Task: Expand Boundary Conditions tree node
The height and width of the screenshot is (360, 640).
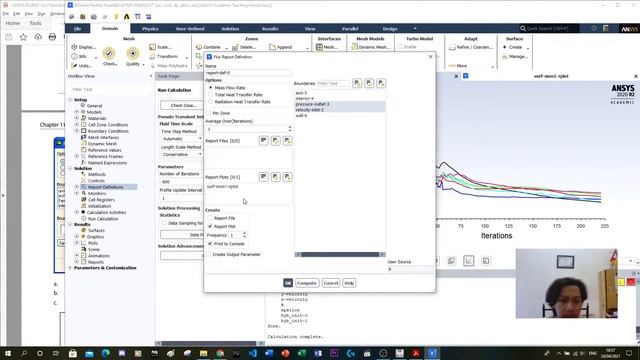Action: (x=77, y=131)
